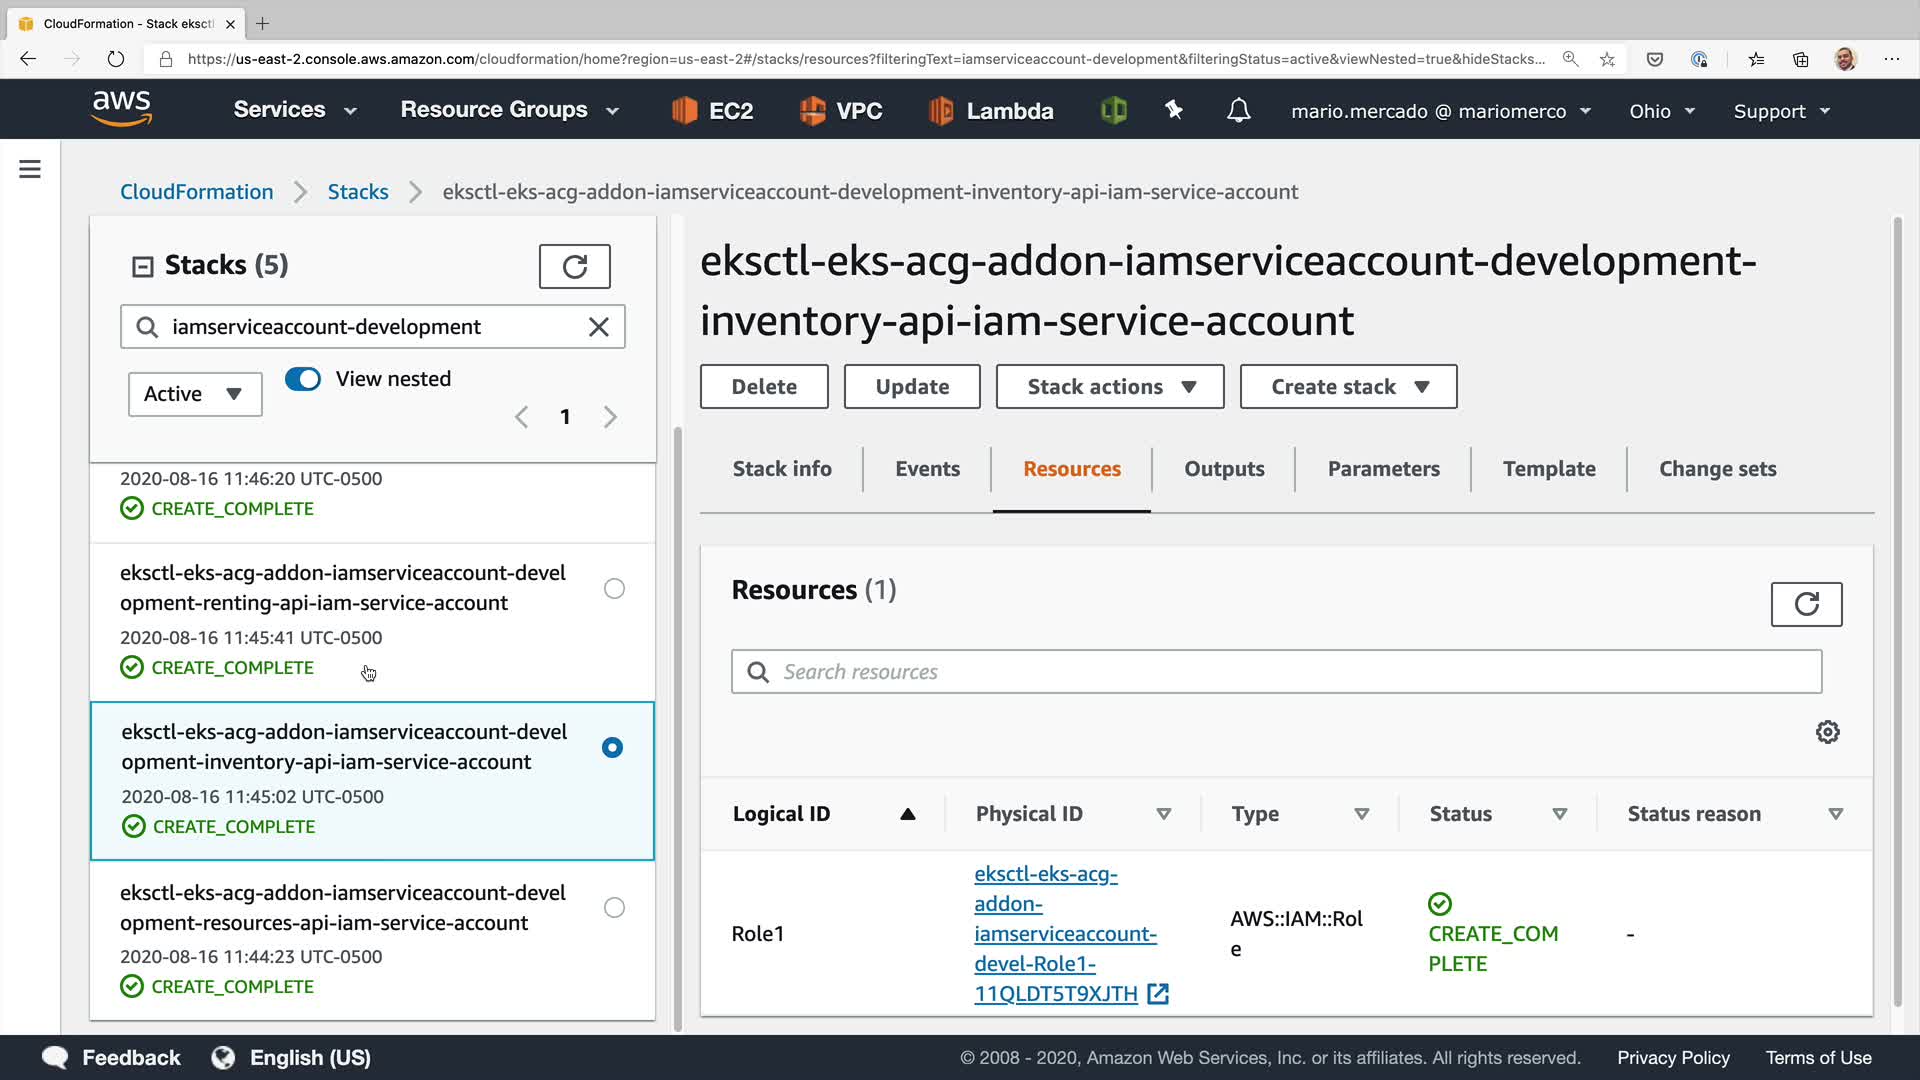1920x1080 pixels.
Task: Open the Ohio region selector
Action: 1661,111
